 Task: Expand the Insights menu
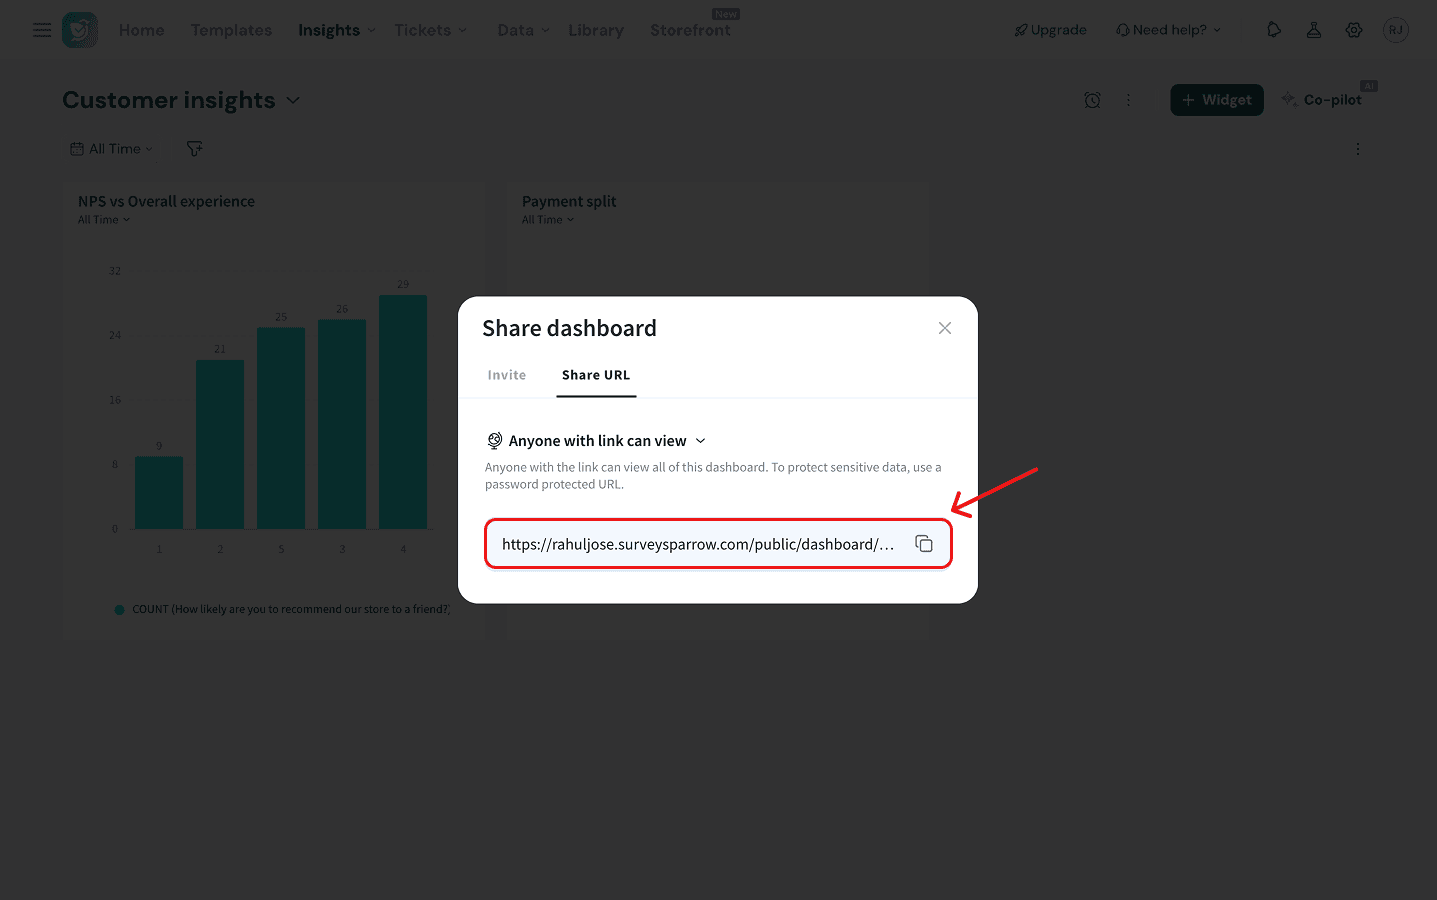coord(337,30)
